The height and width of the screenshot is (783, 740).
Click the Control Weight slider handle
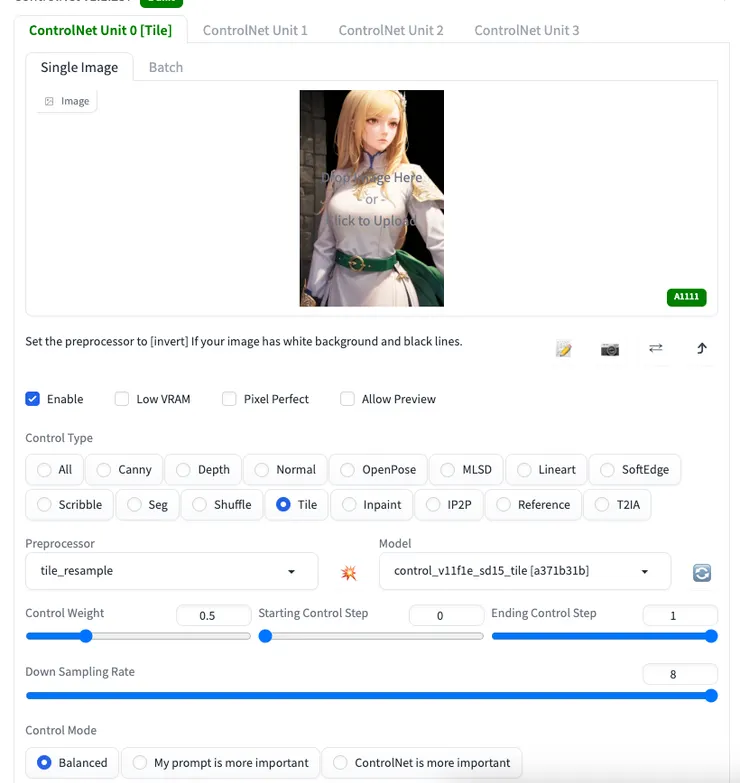pos(86,636)
